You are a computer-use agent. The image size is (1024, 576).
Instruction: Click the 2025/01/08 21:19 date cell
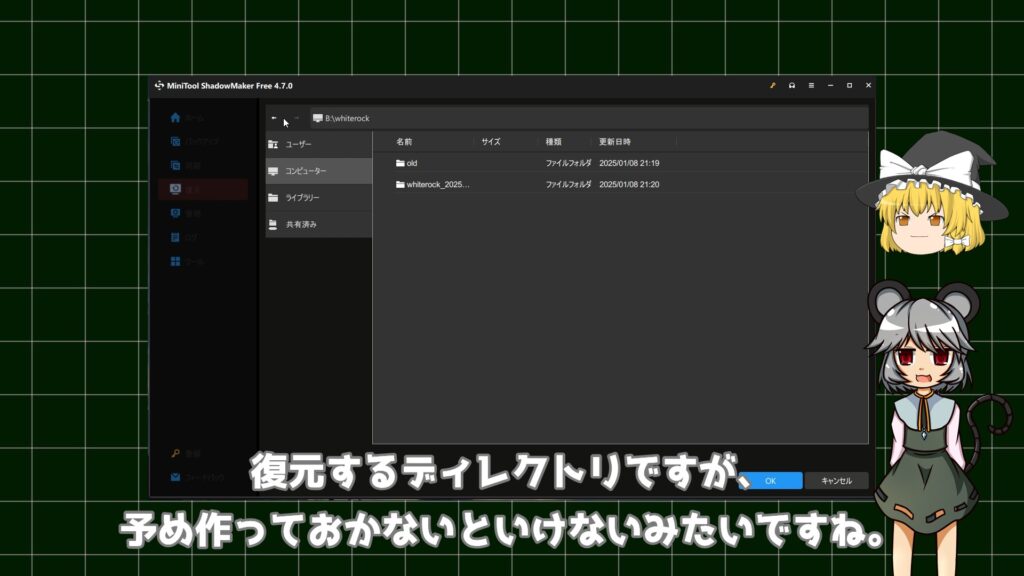[x=629, y=163]
